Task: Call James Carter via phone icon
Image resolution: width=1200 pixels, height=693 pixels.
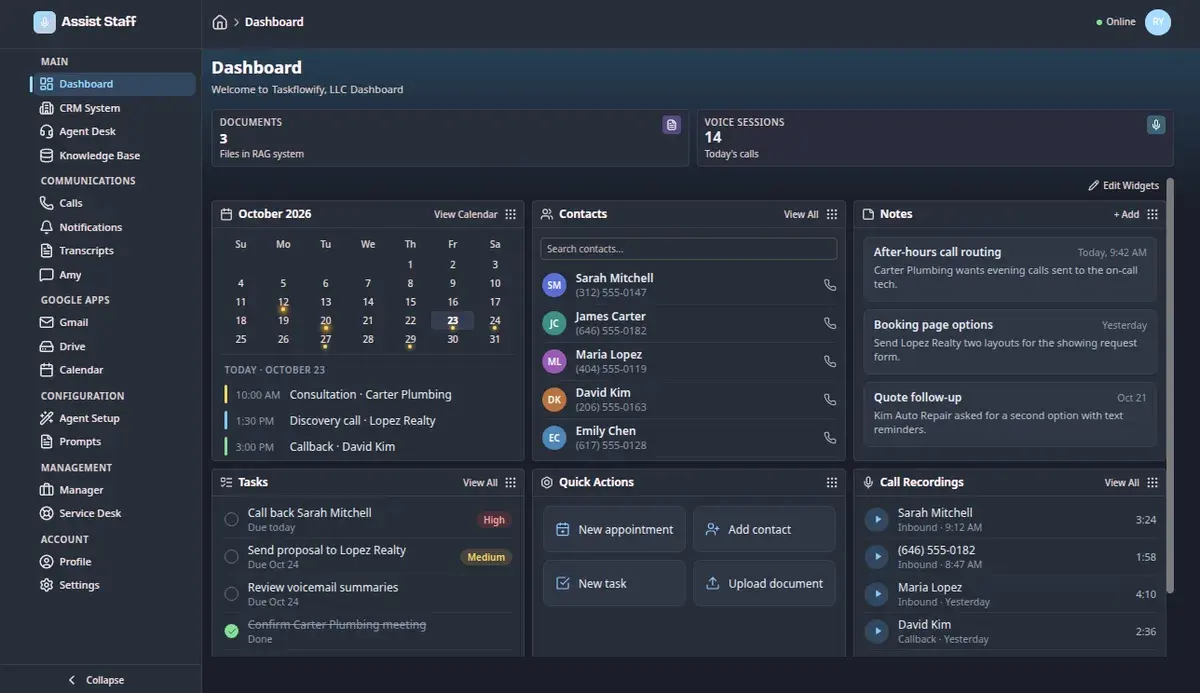Action: tap(829, 323)
